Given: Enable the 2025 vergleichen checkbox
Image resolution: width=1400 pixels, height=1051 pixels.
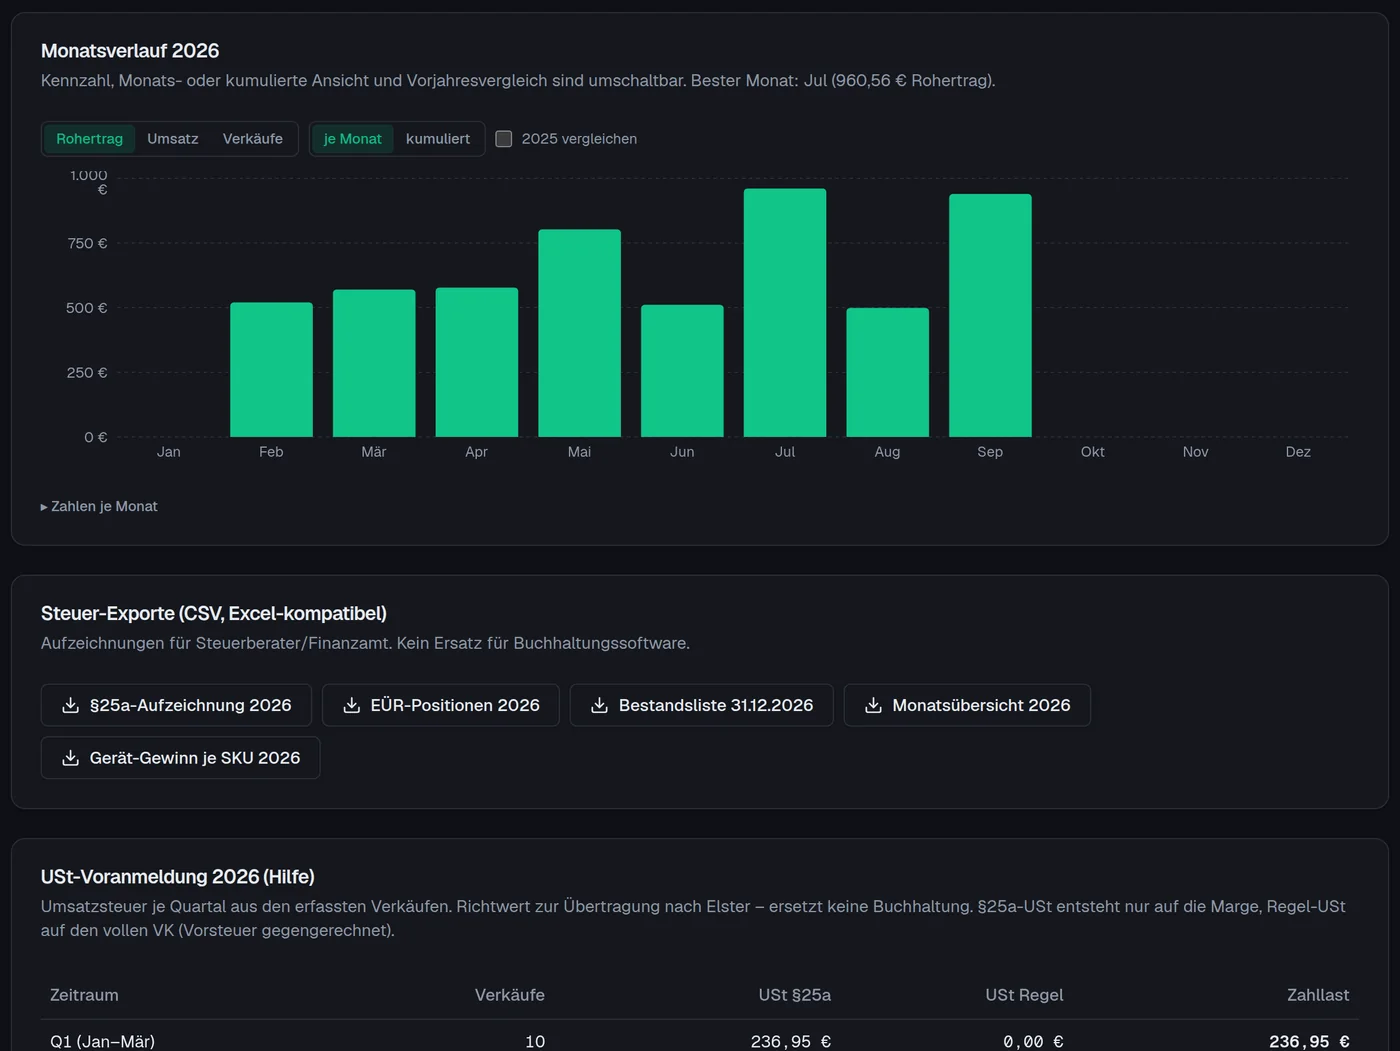Looking at the screenshot, I should tap(504, 139).
